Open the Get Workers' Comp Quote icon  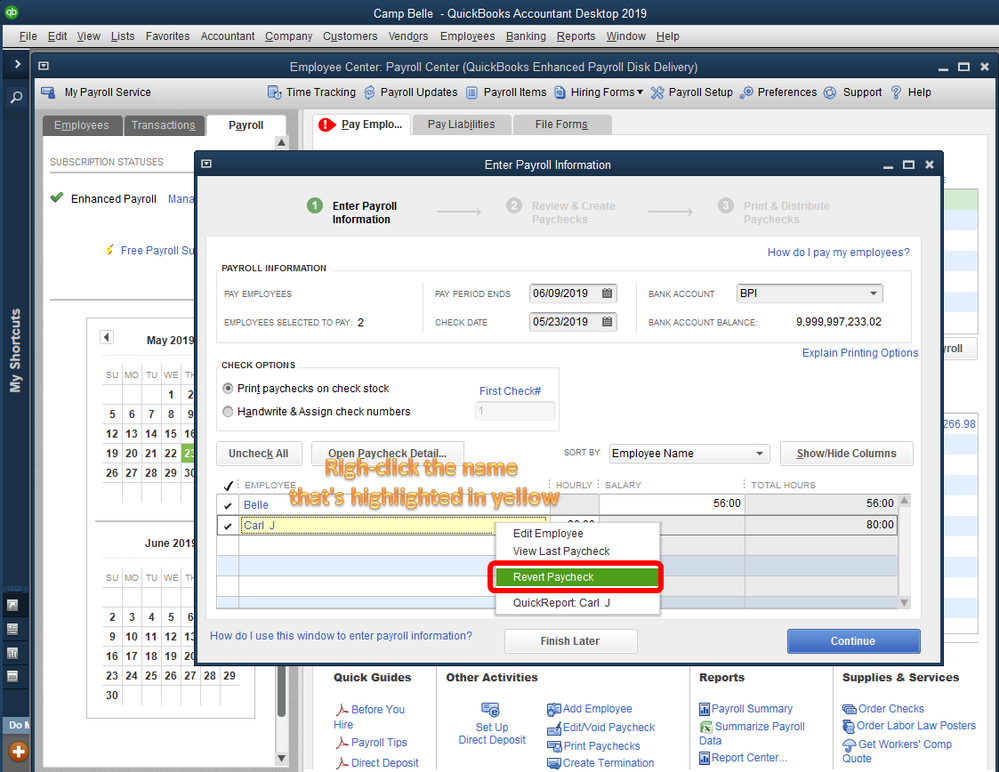click(849, 745)
